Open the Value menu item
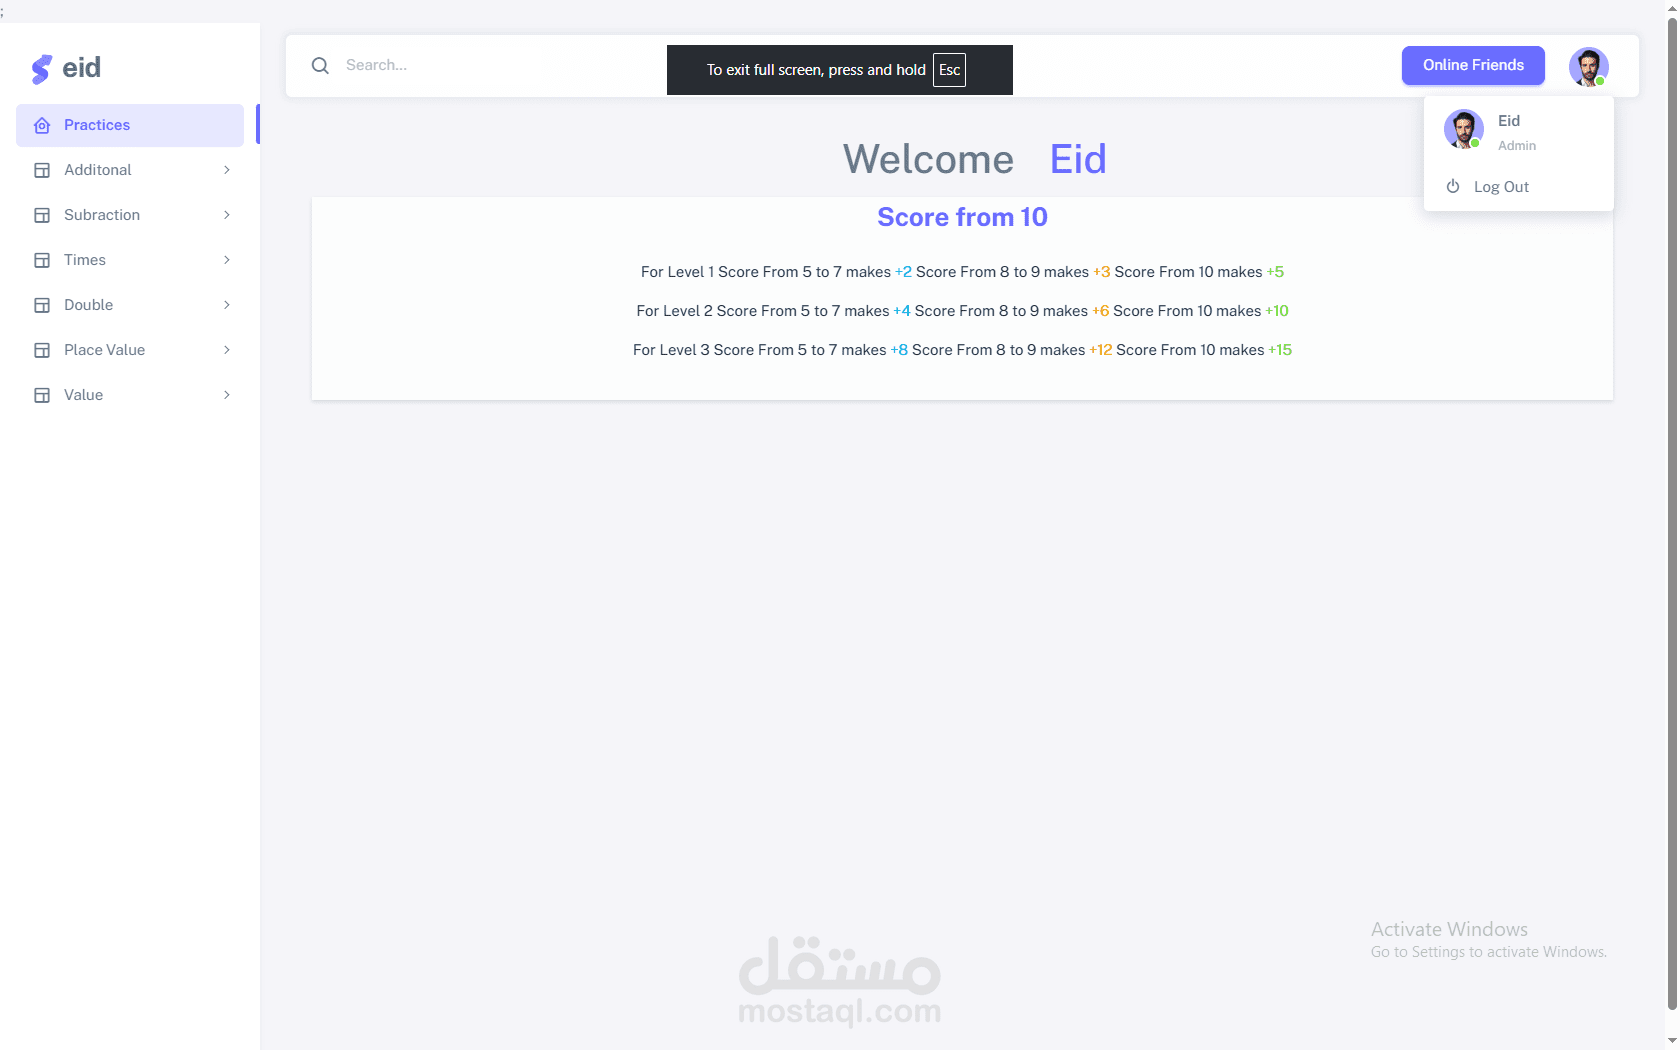 (130, 395)
